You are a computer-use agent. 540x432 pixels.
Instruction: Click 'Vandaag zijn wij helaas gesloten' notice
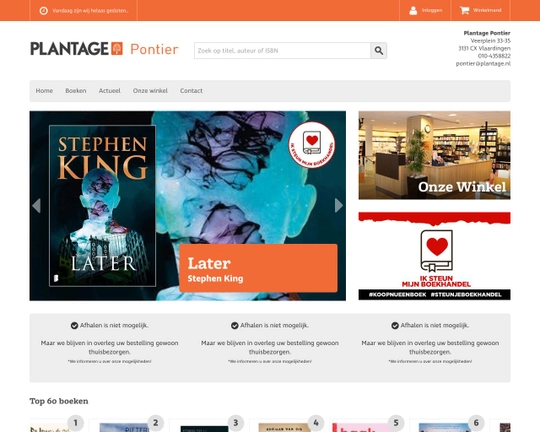(90, 11)
